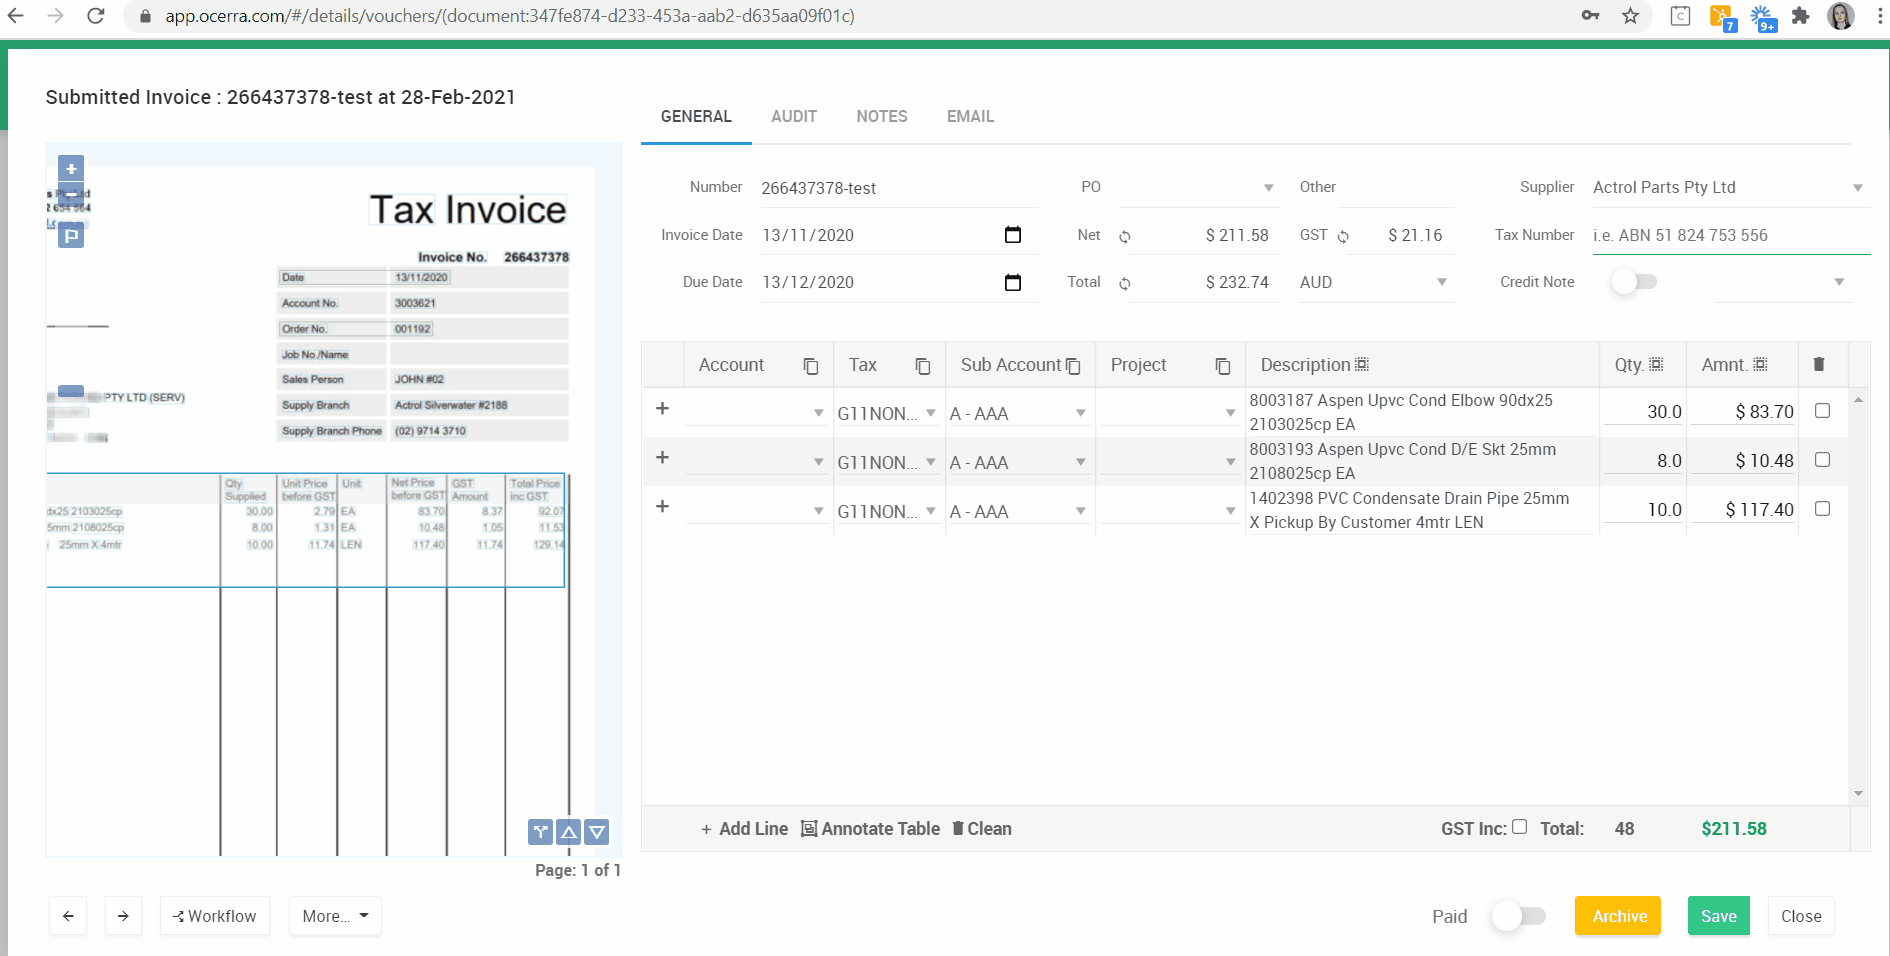Click the invoice Number field
The width and height of the screenshot is (1890, 956).
click(899, 188)
